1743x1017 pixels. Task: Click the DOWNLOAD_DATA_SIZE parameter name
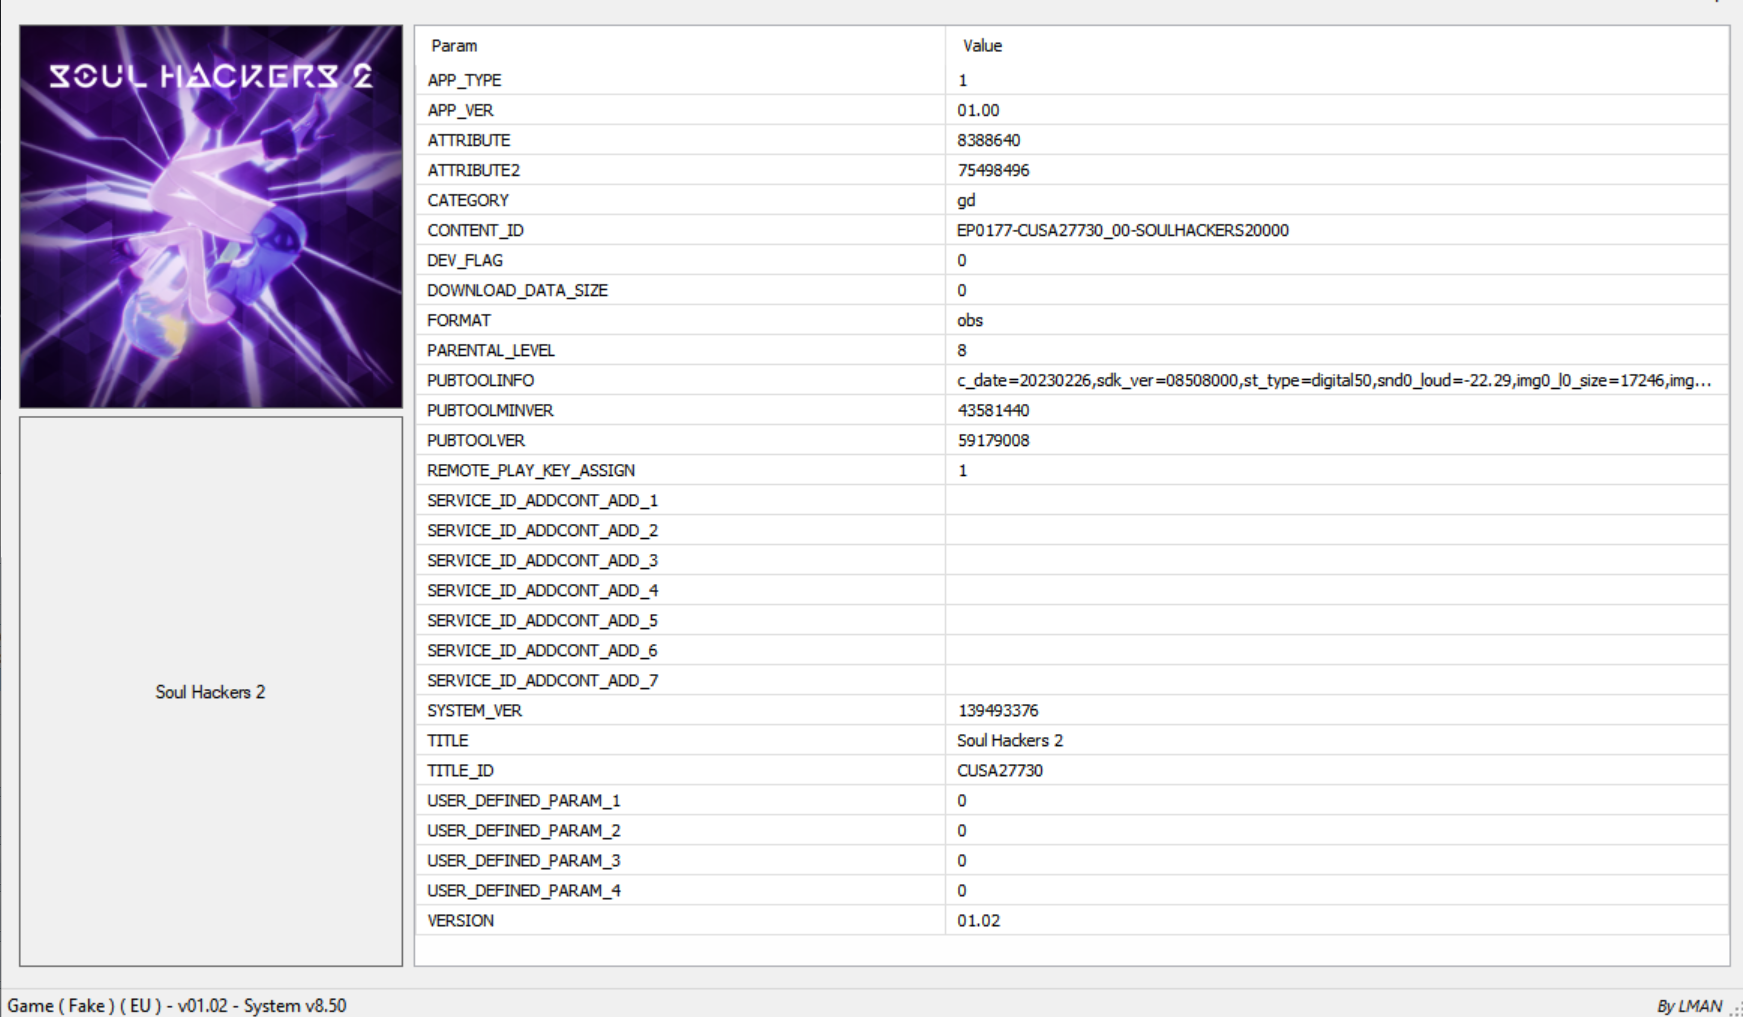(517, 290)
